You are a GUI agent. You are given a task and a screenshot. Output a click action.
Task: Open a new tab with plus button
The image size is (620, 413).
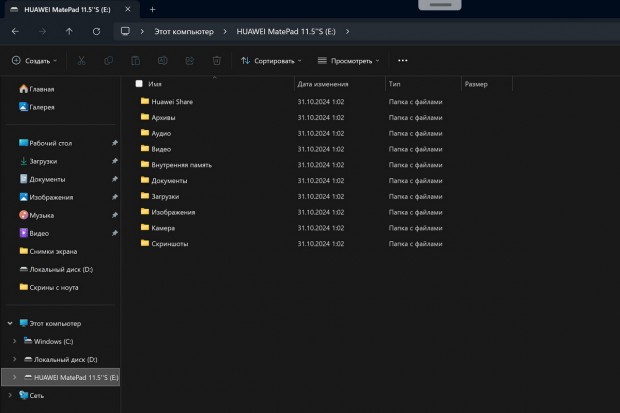152,9
